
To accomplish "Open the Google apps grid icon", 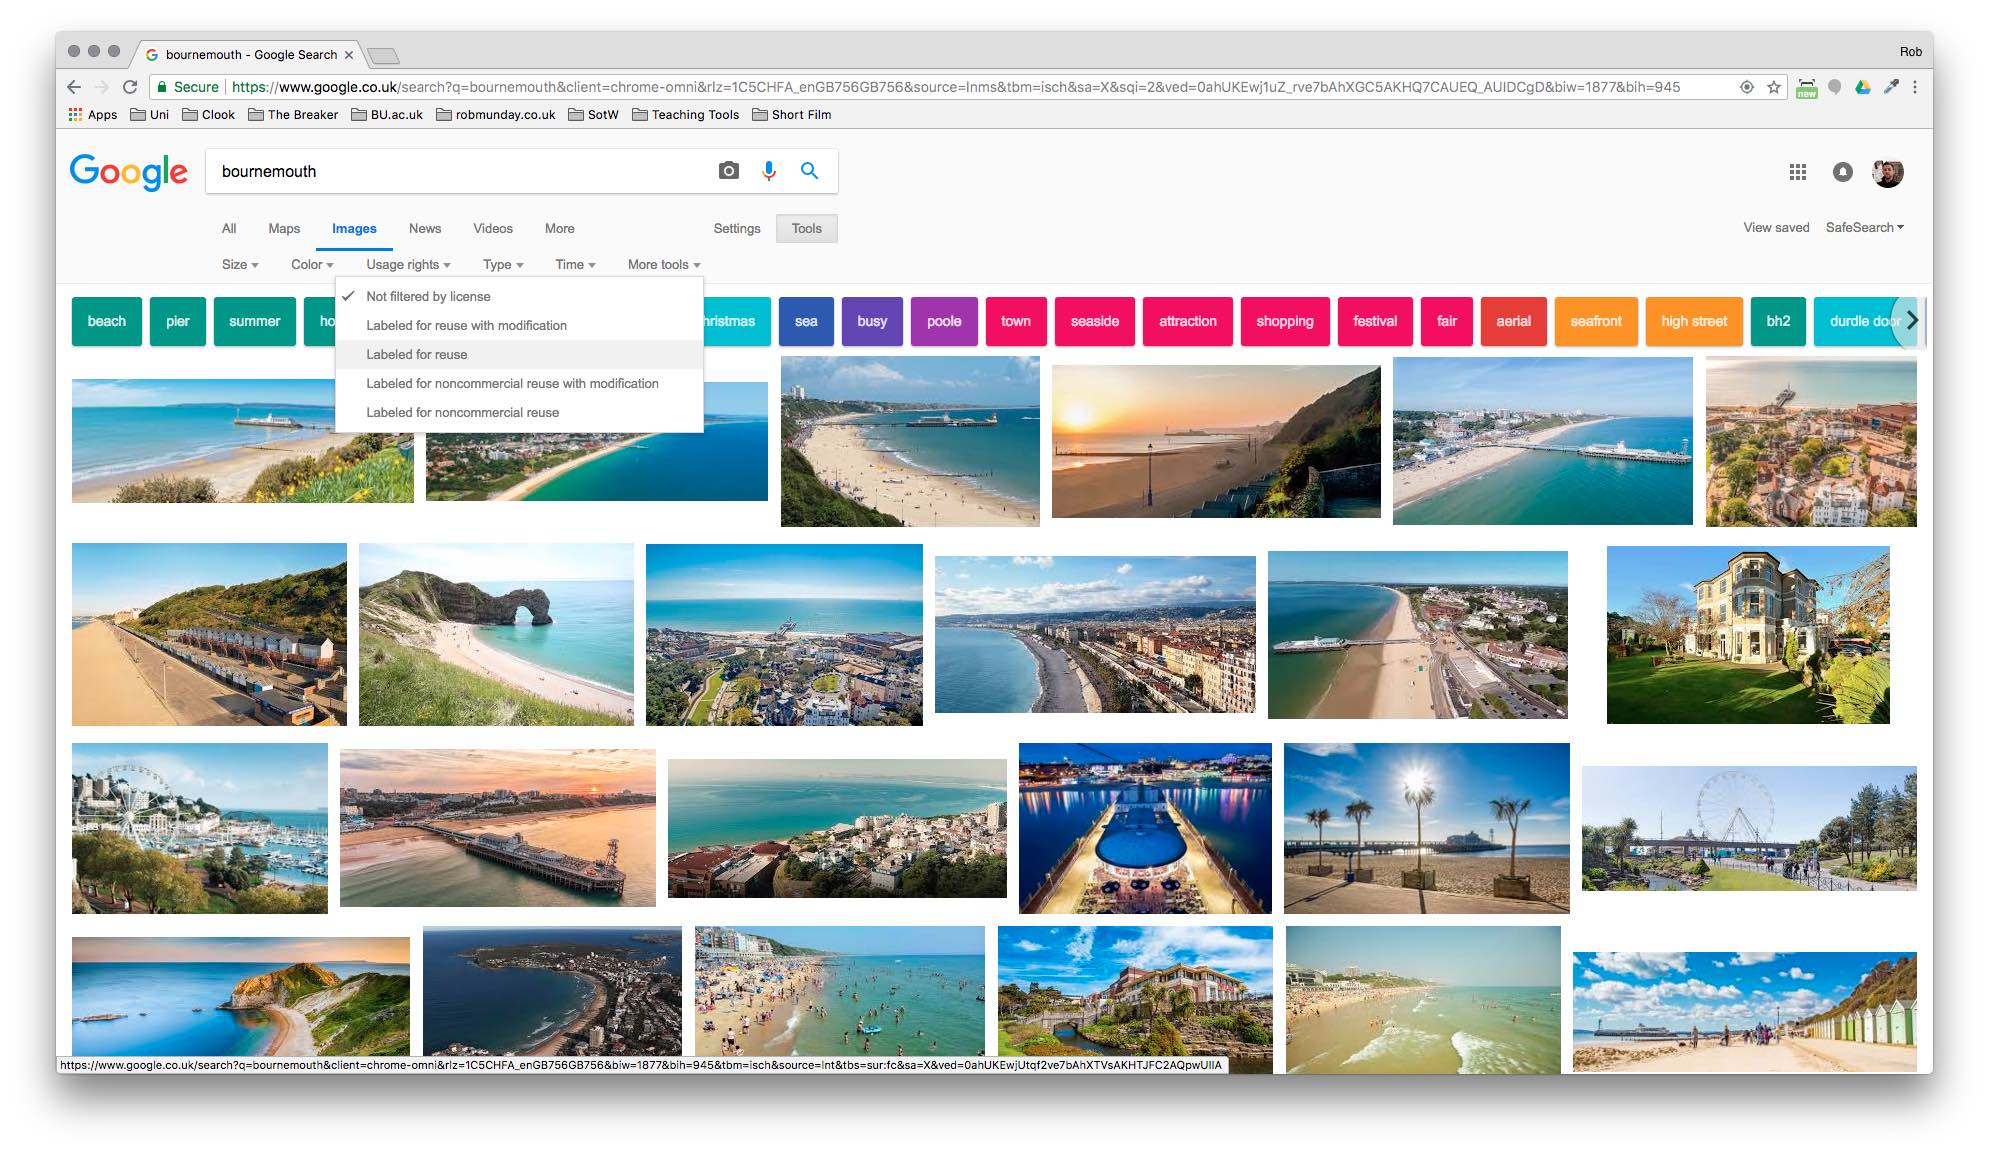I will tap(1797, 172).
